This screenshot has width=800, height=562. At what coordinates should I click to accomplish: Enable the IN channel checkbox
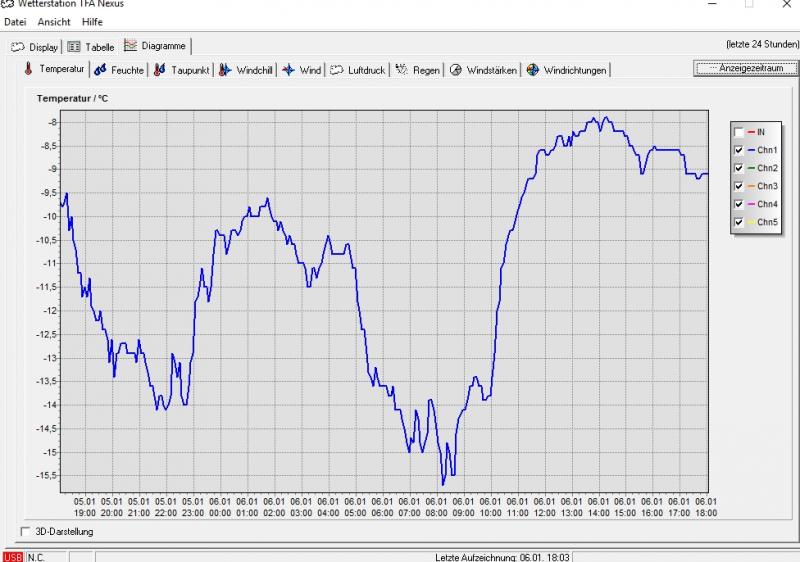(739, 132)
